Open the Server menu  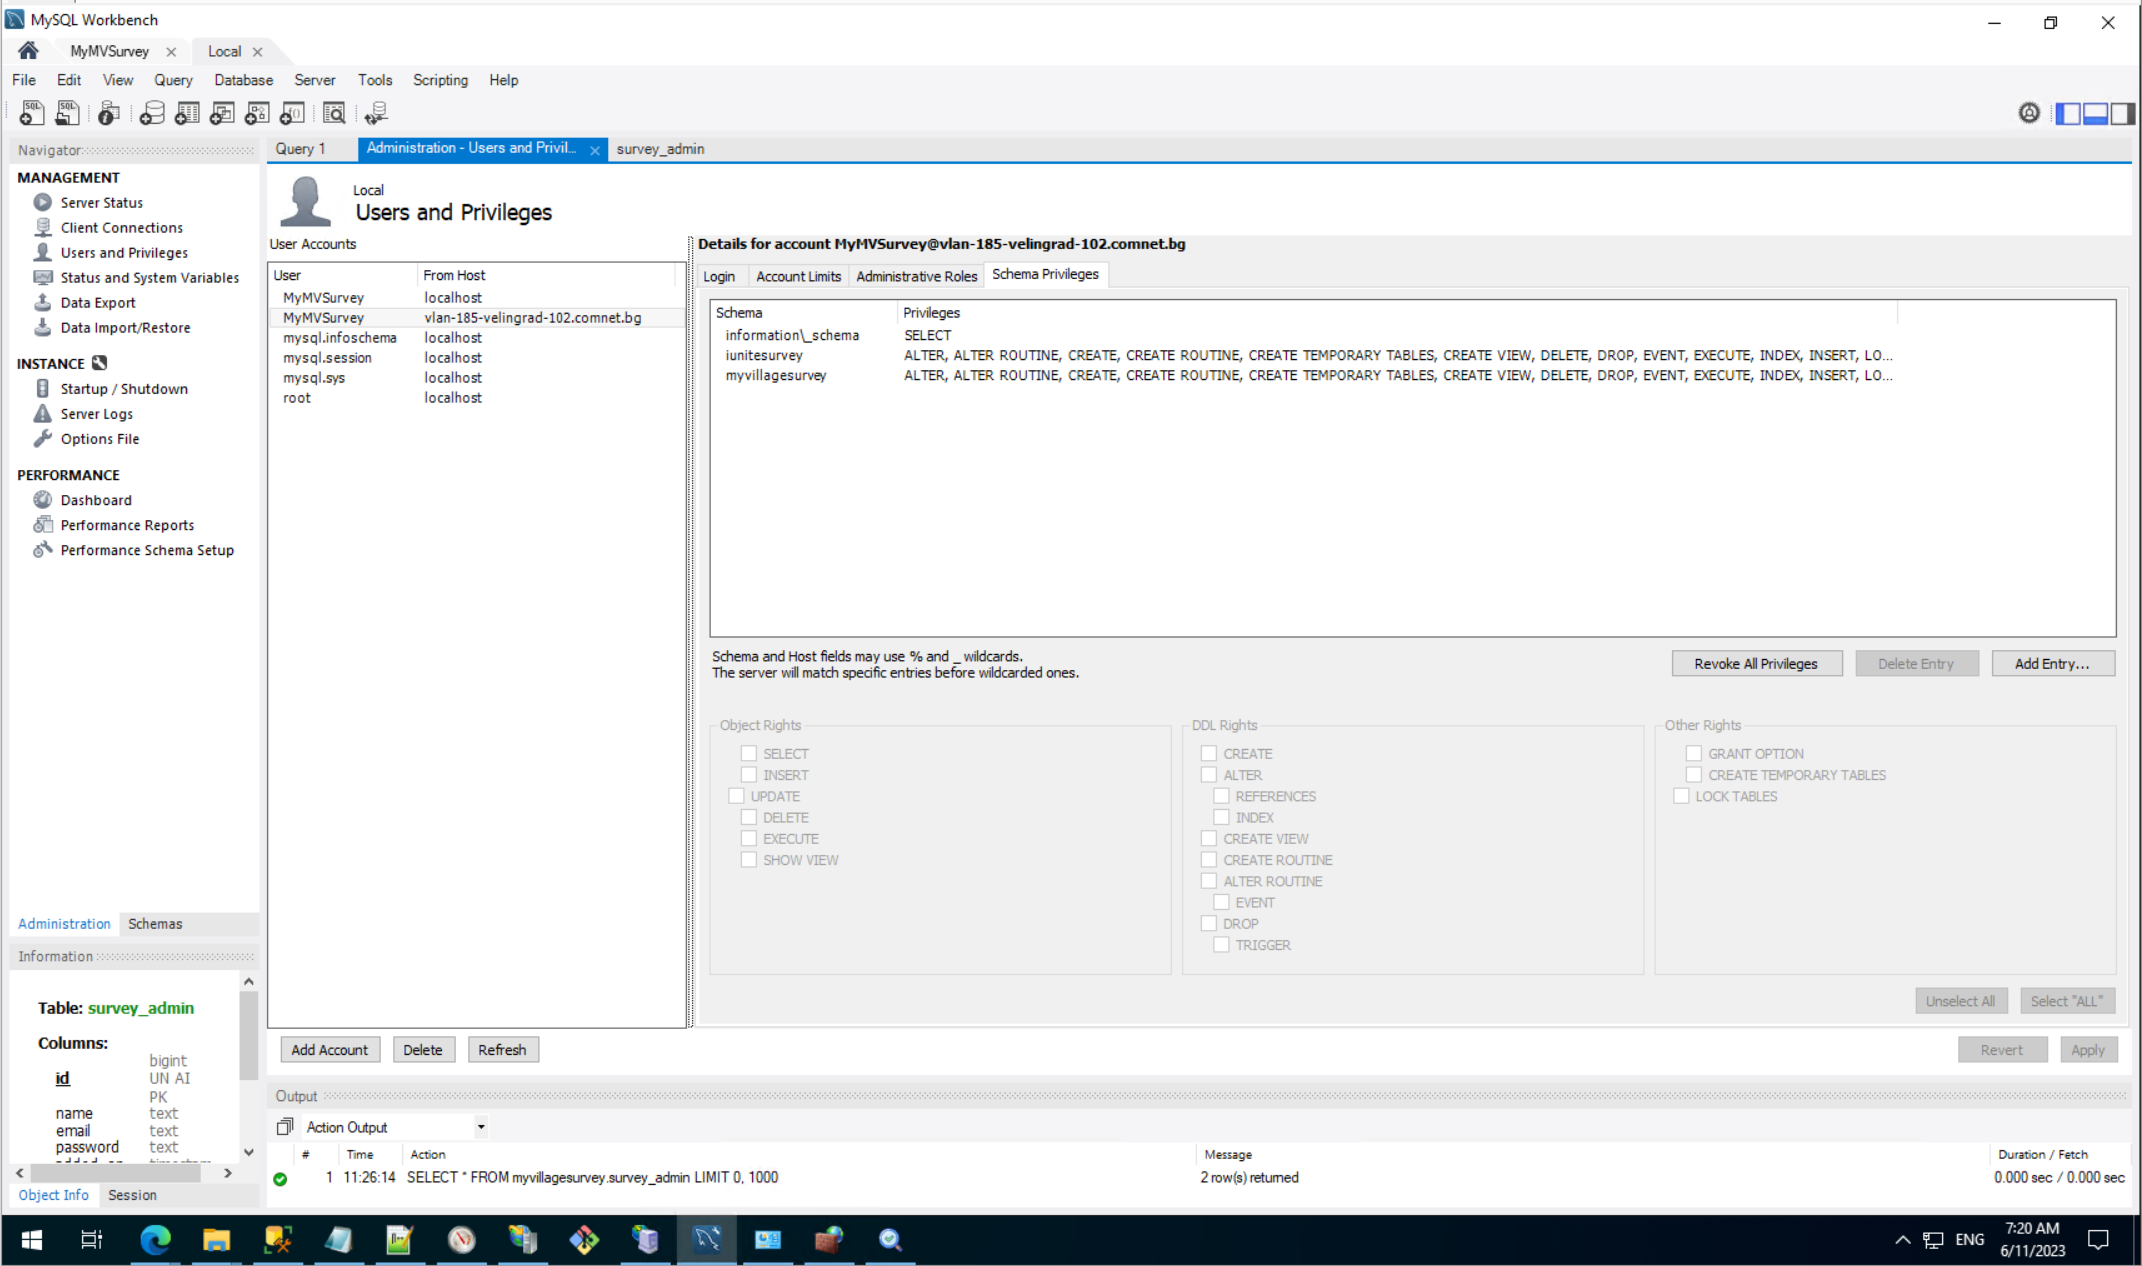(314, 80)
